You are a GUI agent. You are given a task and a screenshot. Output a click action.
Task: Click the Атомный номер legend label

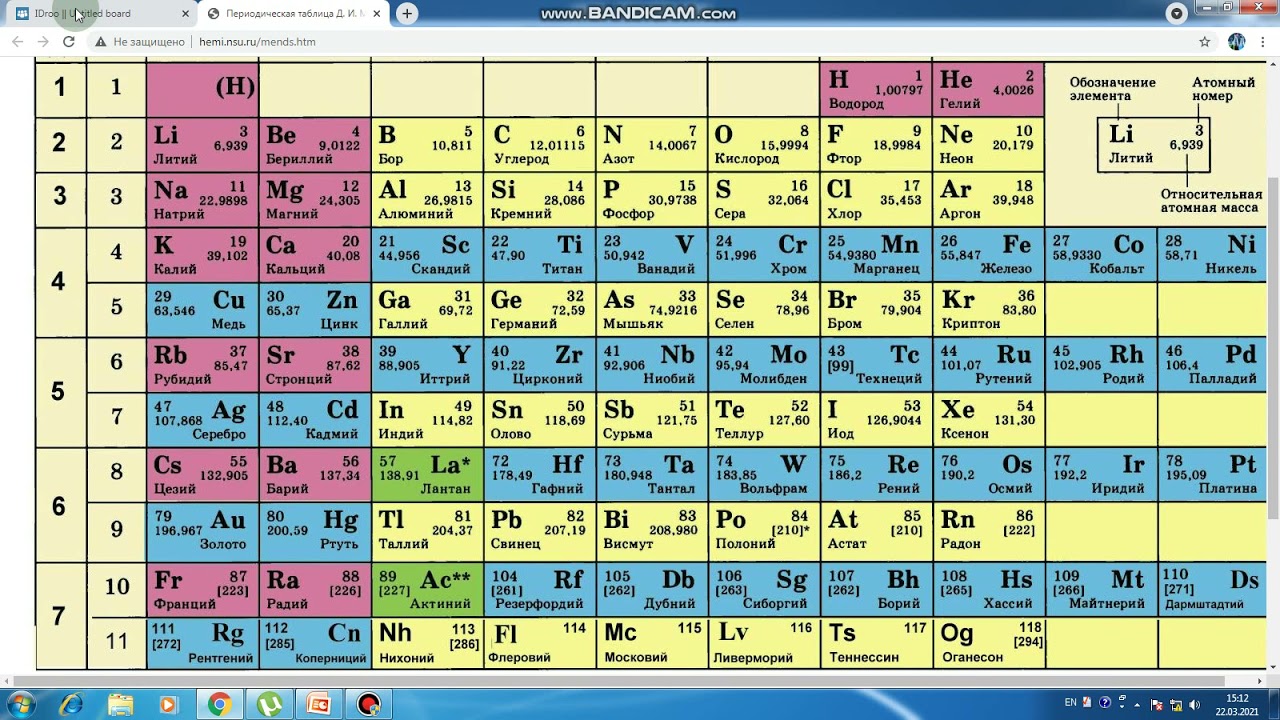point(1225,89)
